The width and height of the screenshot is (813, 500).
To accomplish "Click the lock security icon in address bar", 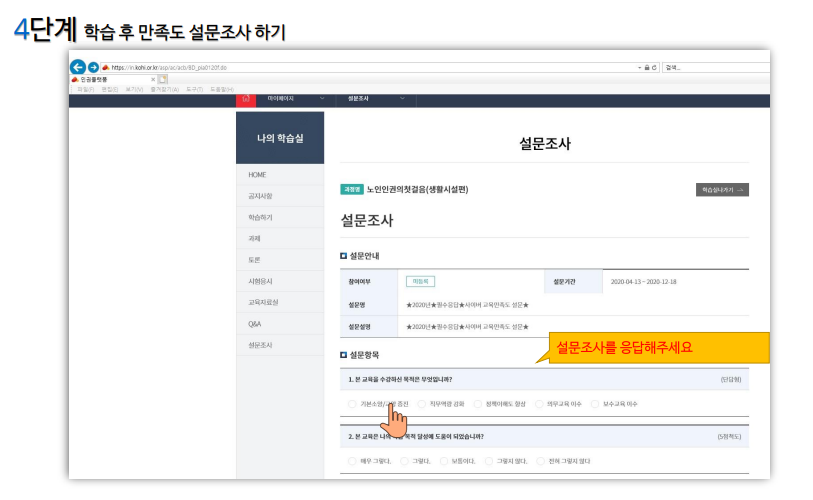I will pos(647,67).
